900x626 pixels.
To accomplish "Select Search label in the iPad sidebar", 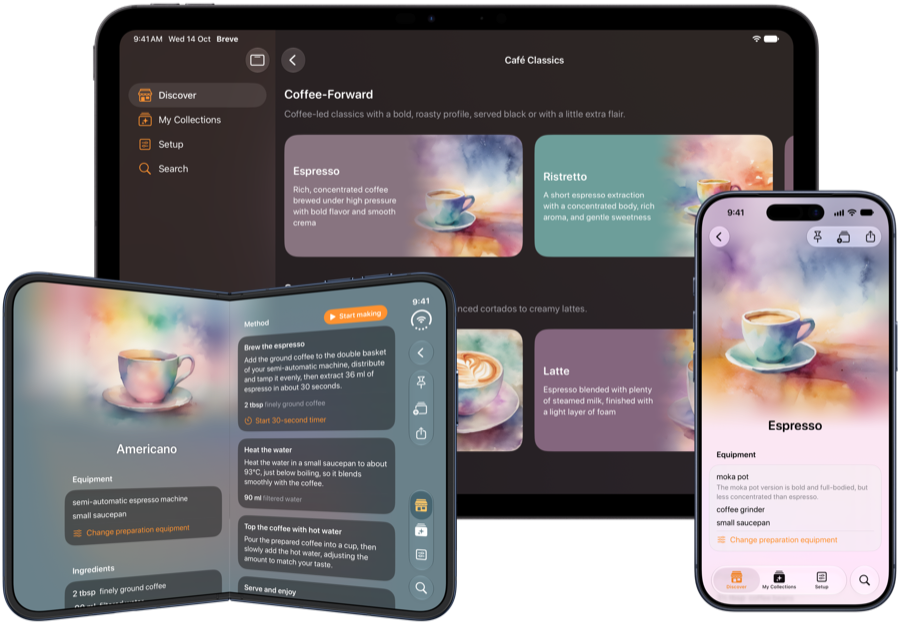I will [x=173, y=169].
